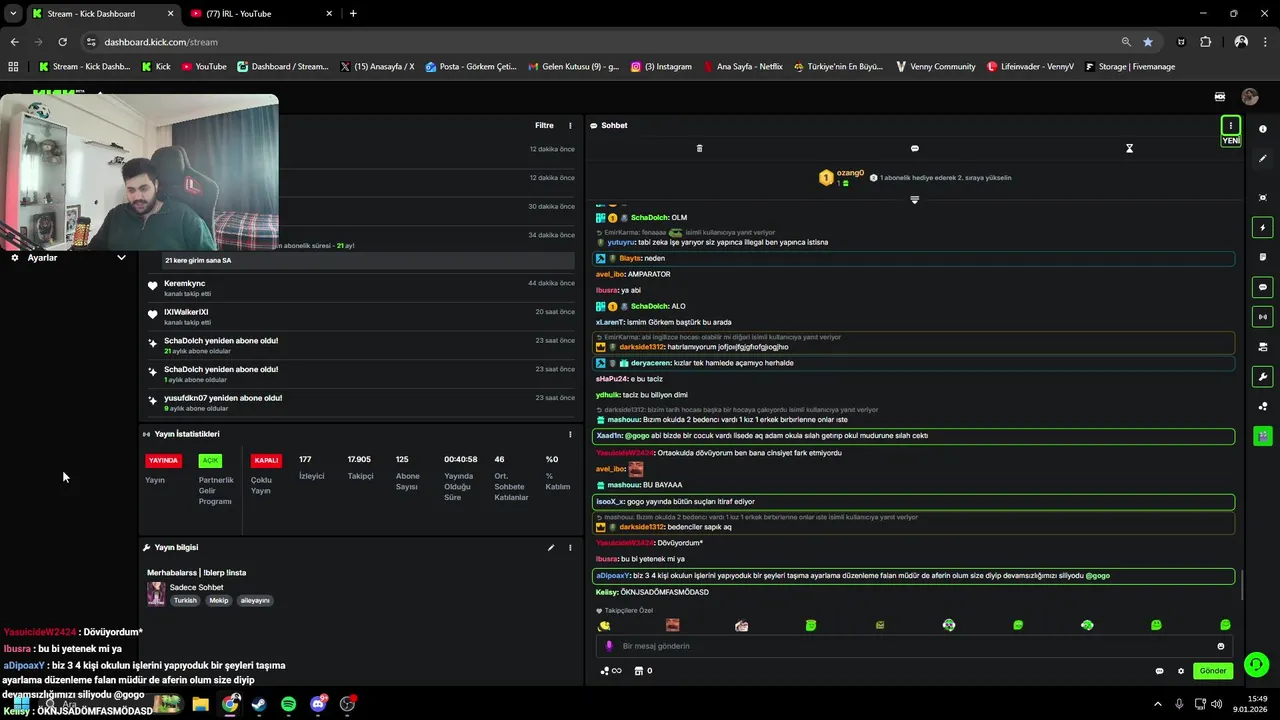Image resolution: width=1280 pixels, height=720 pixels.
Task: Collapse the gift leaderboard with the chevron
Action: pyautogui.click(x=914, y=200)
